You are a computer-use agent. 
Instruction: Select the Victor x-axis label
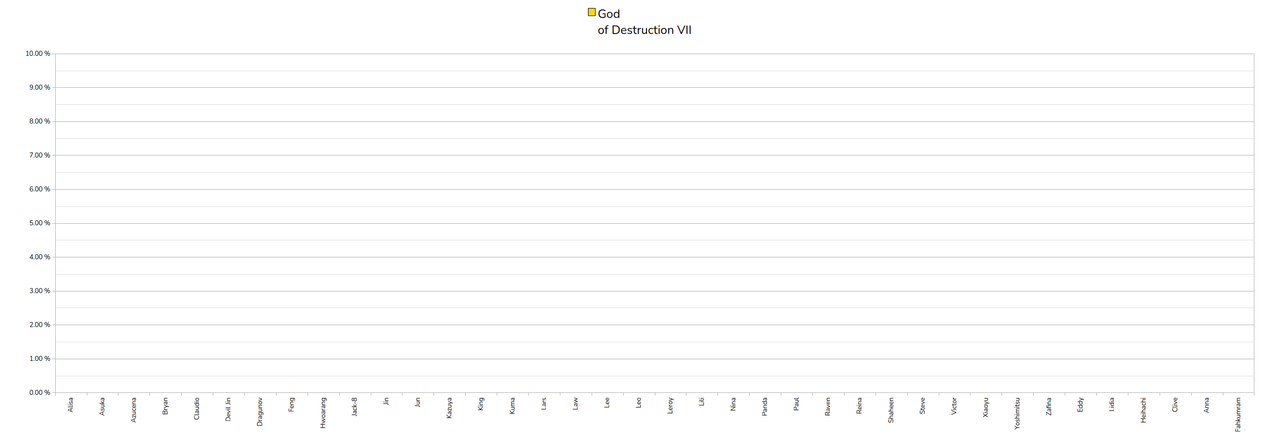954,406
